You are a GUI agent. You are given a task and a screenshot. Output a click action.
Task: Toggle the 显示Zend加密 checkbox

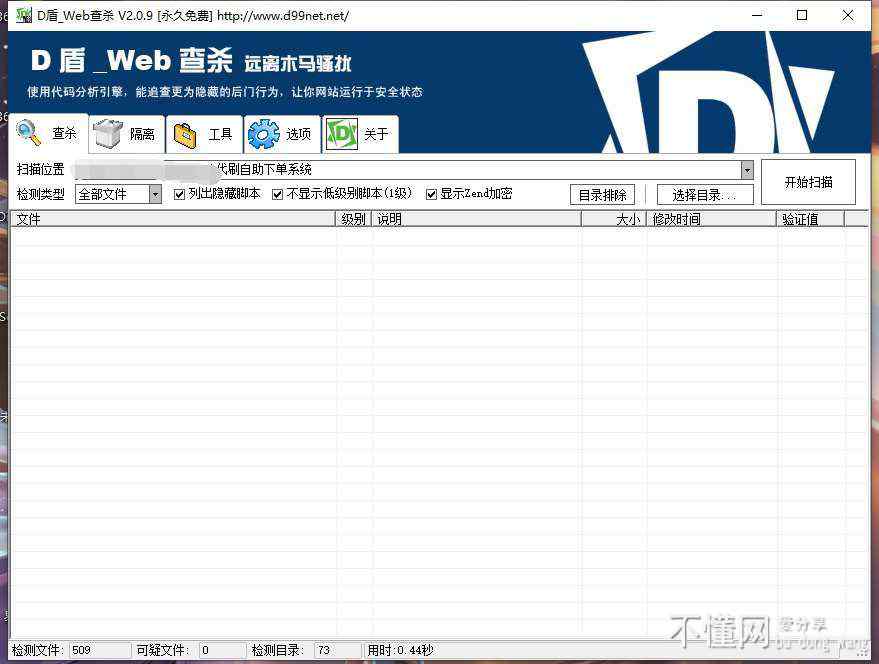tap(431, 195)
